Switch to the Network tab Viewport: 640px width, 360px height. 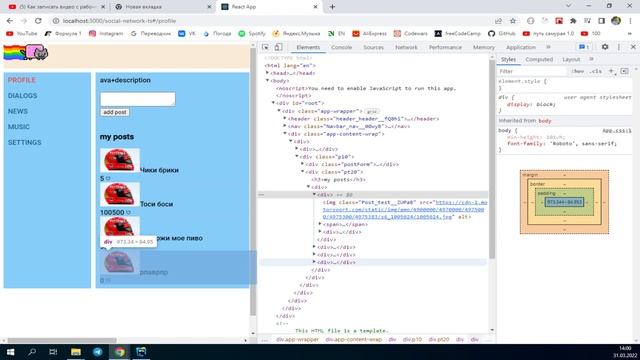coord(406,47)
